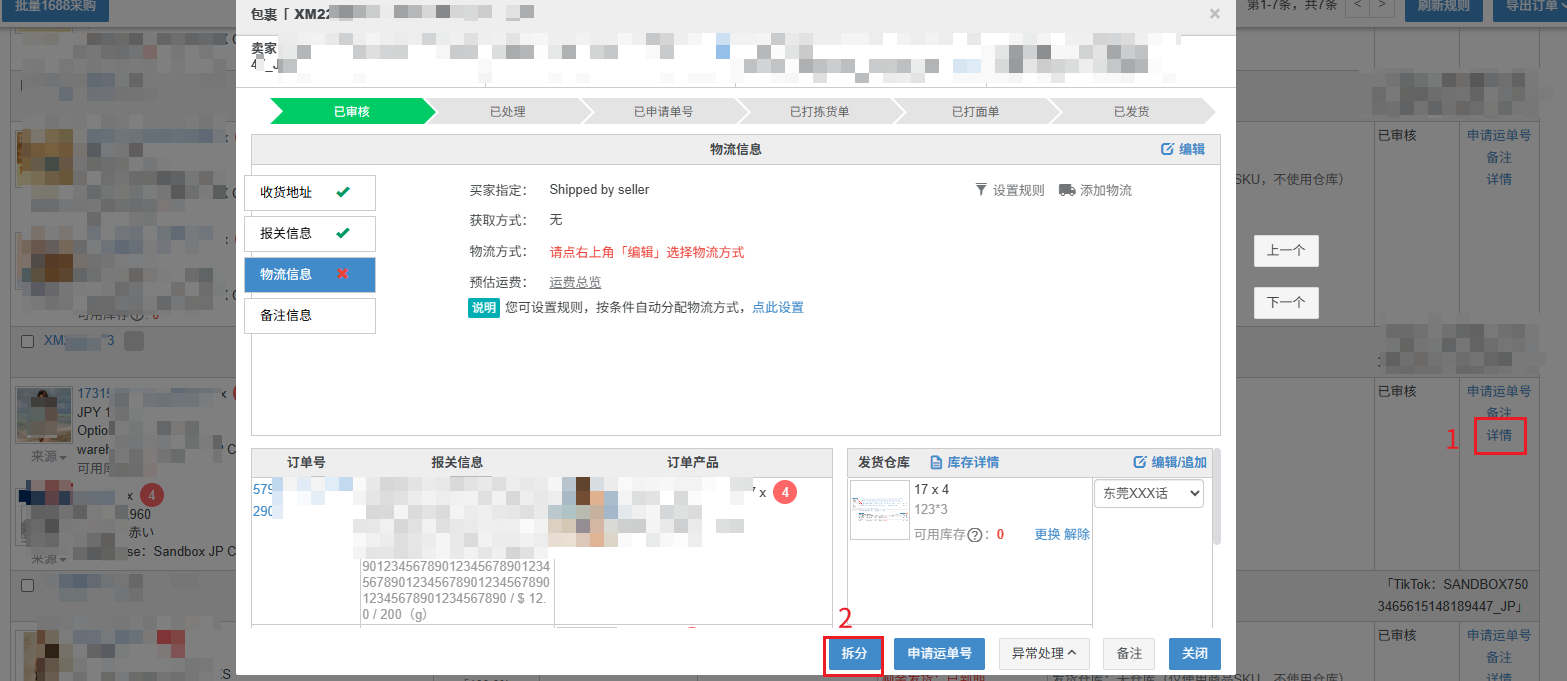Open 库存详情 document icon link

tap(937, 462)
